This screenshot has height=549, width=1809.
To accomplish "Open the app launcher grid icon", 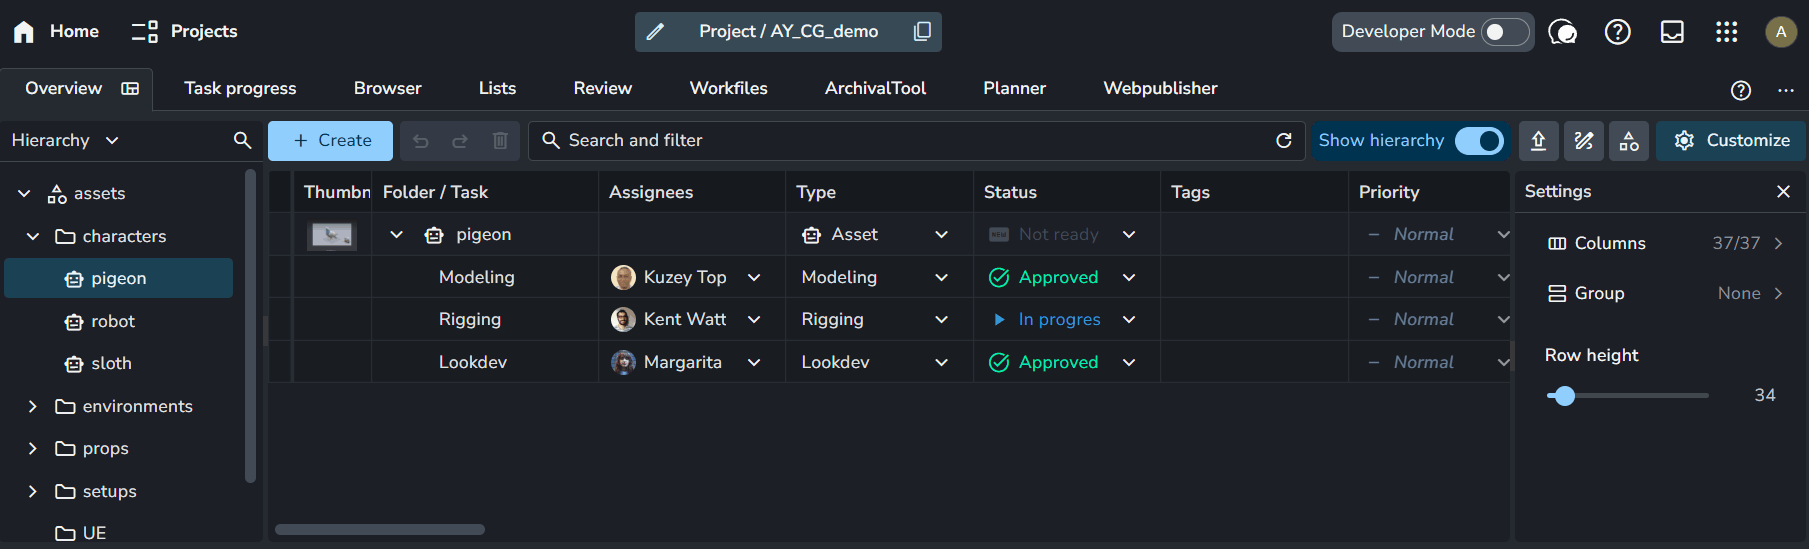I will [1726, 32].
